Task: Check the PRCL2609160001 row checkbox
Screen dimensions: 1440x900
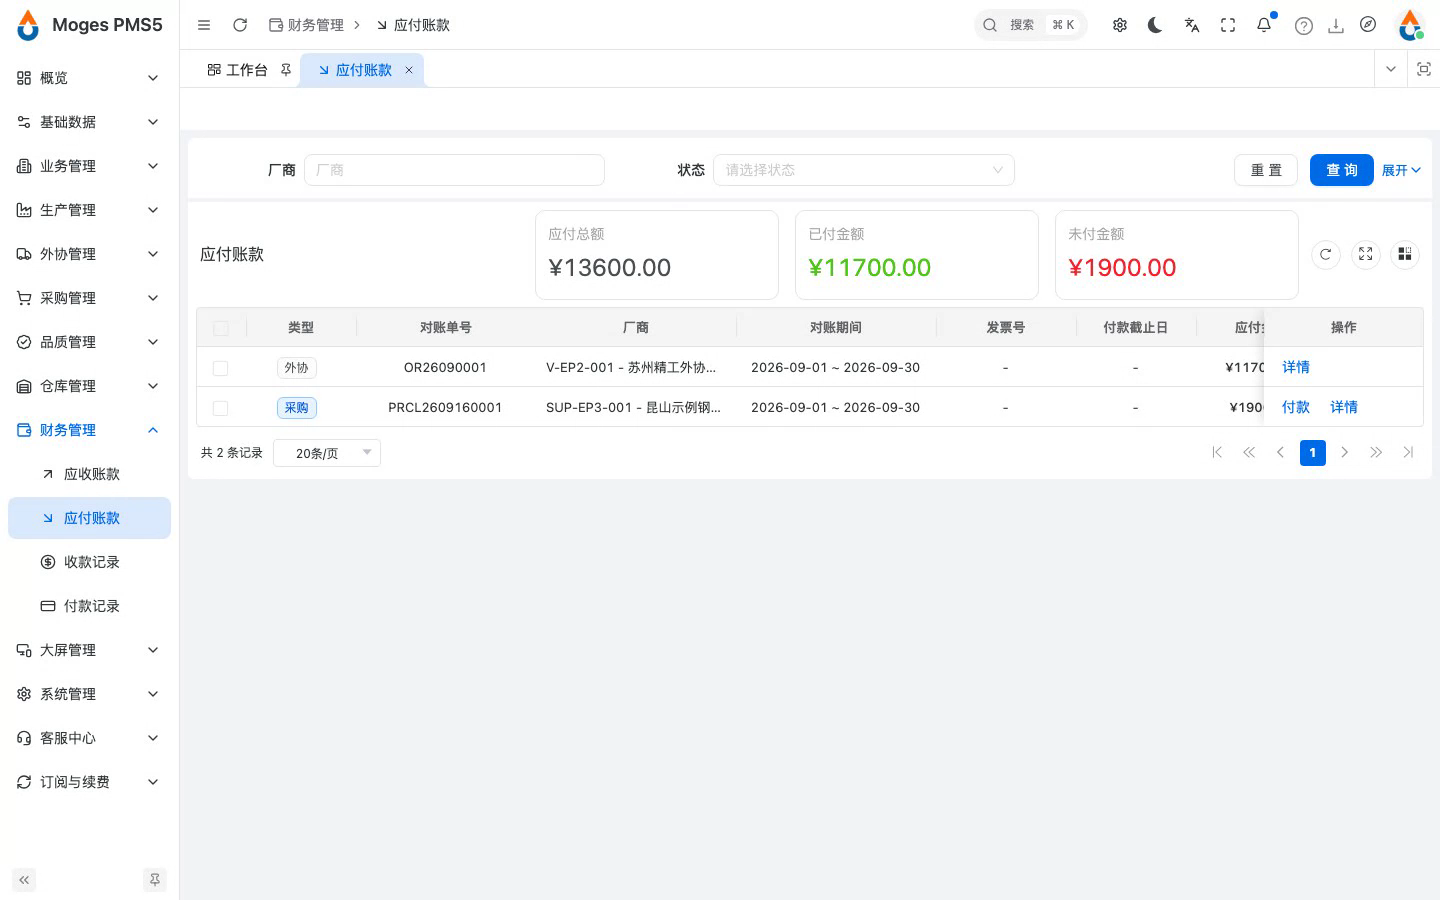Action: (x=221, y=408)
